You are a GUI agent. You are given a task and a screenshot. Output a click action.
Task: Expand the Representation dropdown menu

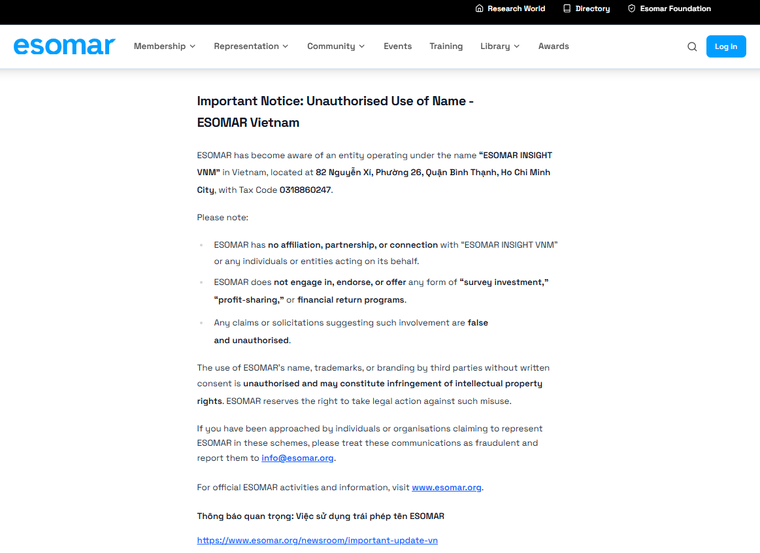click(x=250, y=46)
